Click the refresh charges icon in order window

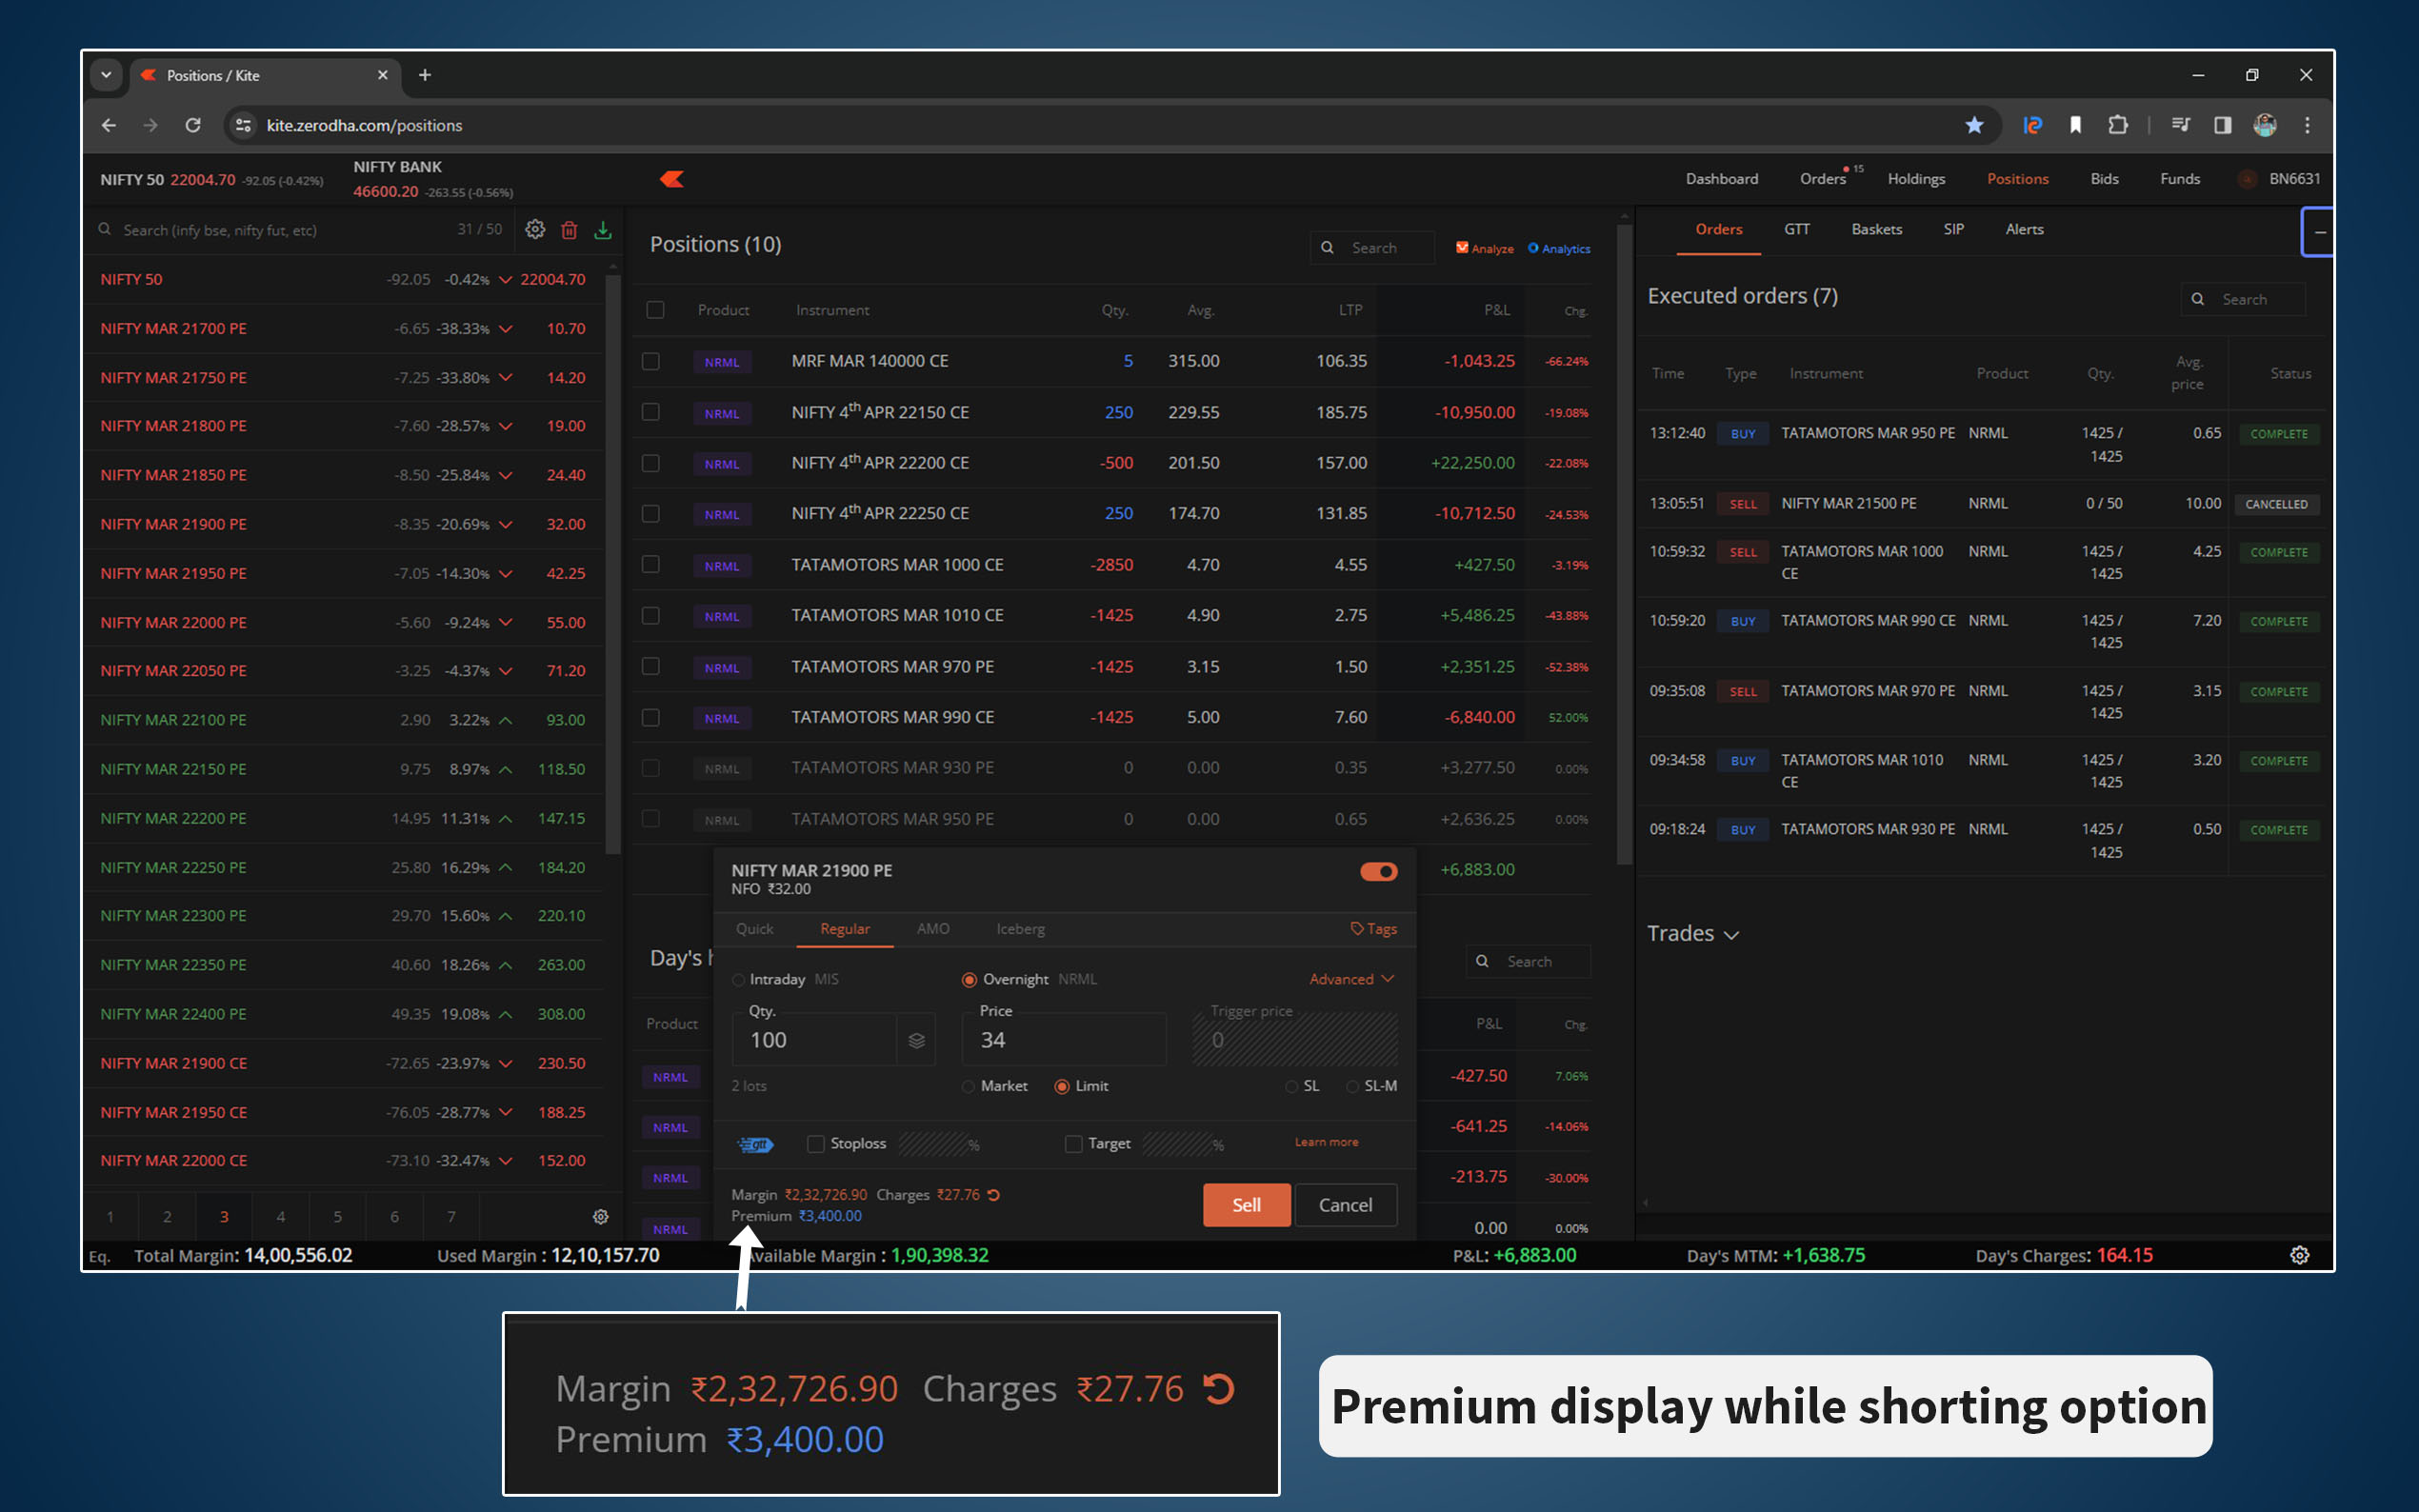[994, 1195]
